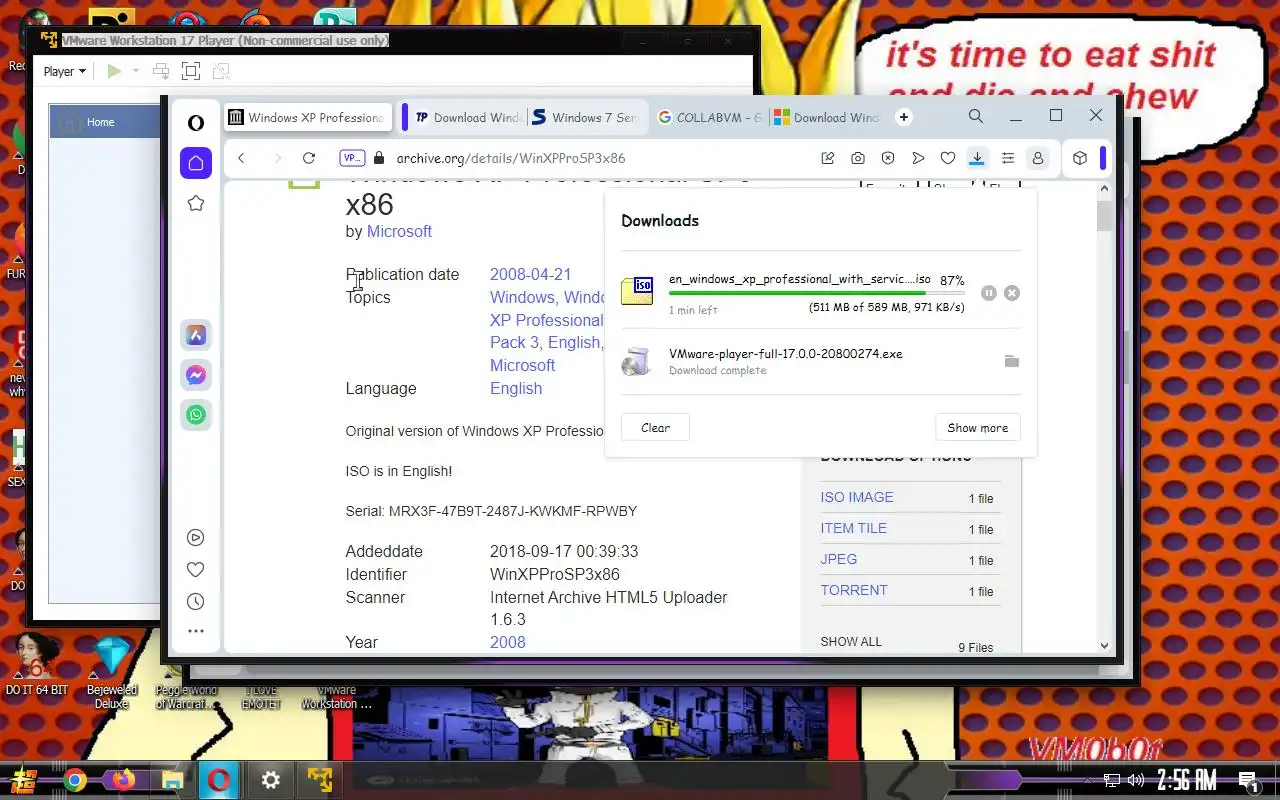Show VMware-player exe in folder
This screenshot has height=800, width=1280.
[1012, 361]
